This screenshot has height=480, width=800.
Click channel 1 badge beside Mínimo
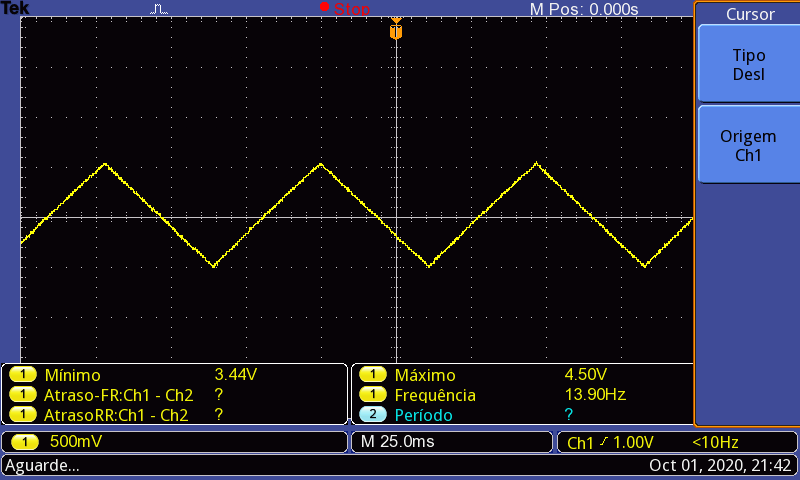[22, 375]
